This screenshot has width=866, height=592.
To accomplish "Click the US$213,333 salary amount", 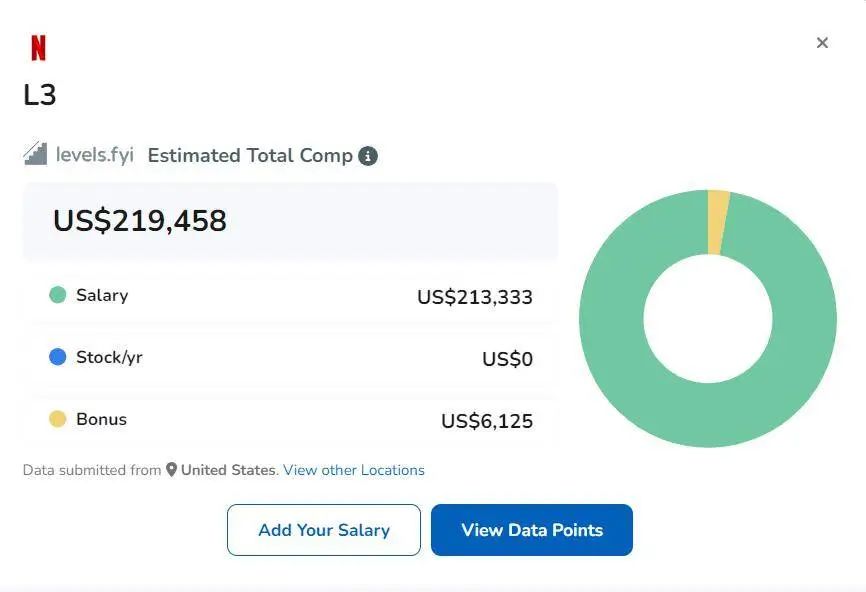I will pos(475,297).
